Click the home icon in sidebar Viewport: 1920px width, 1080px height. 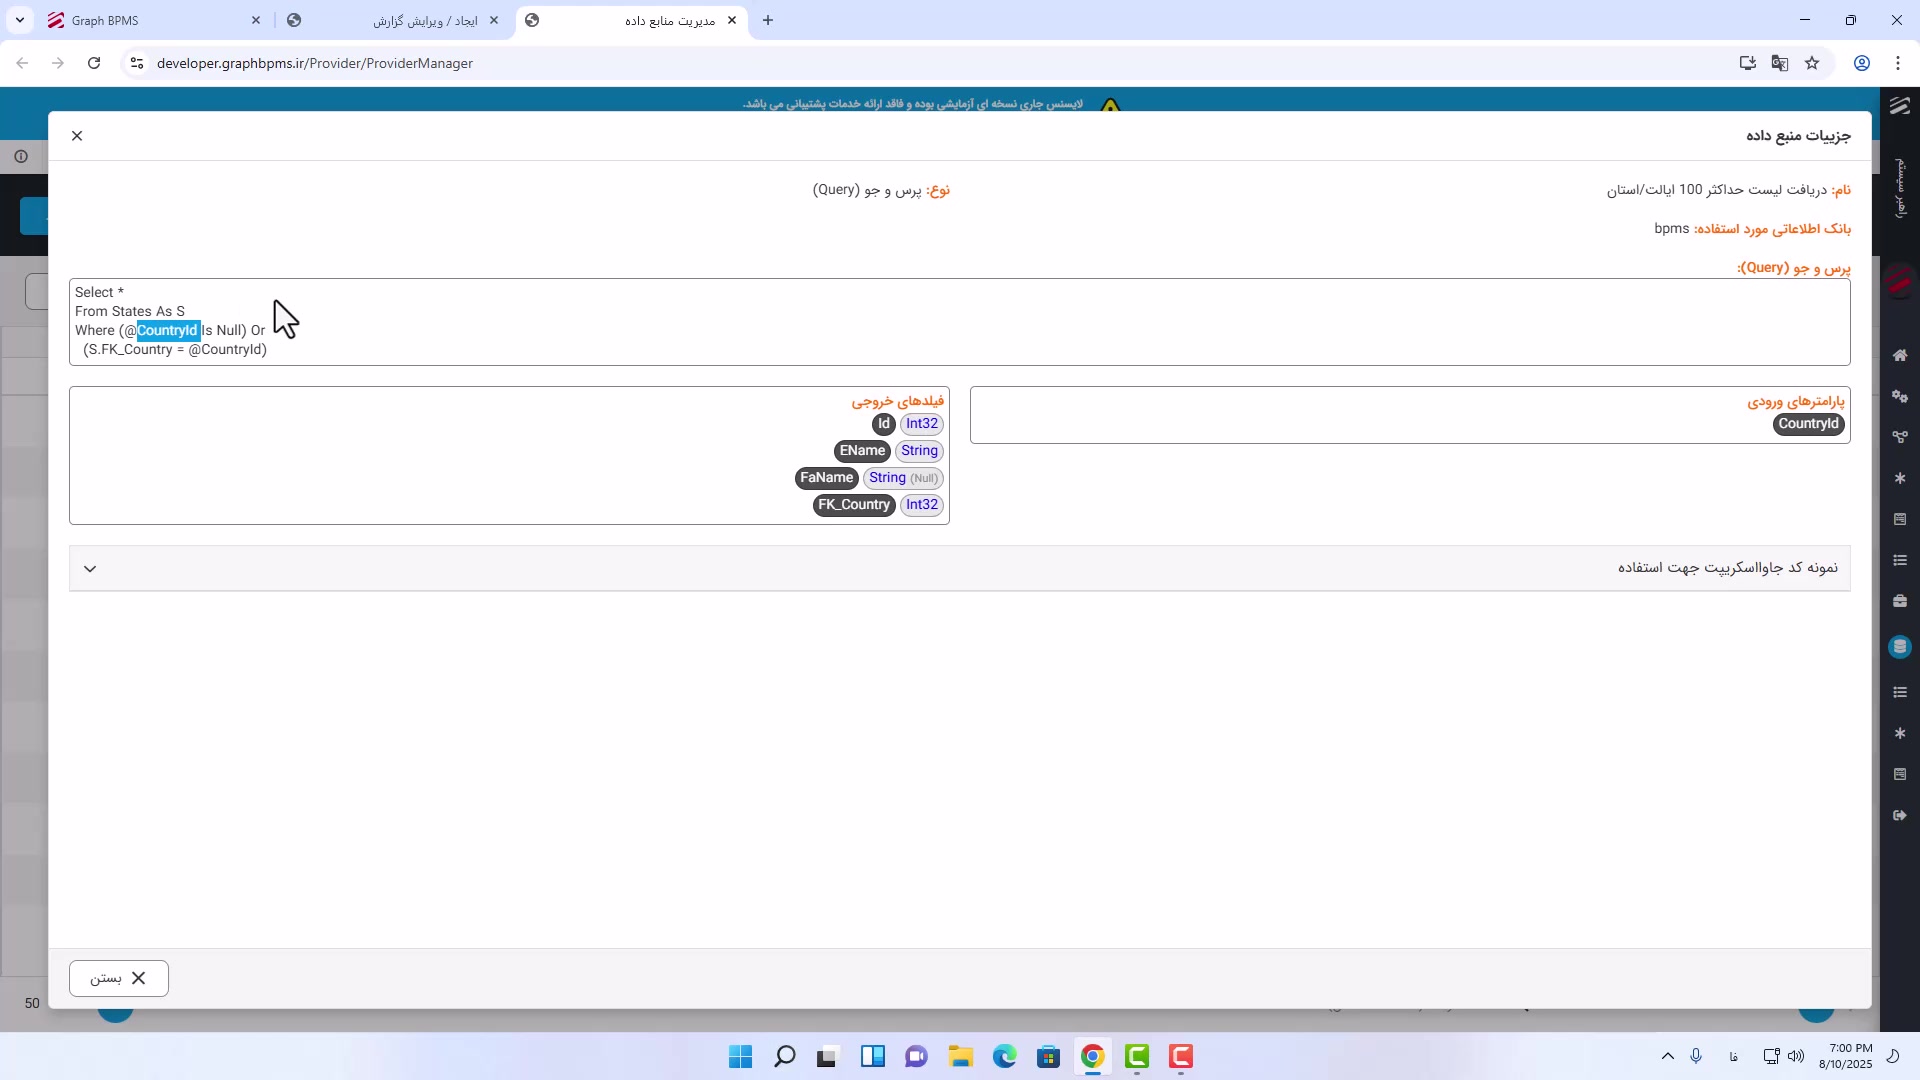click(x=1900, y=356)
